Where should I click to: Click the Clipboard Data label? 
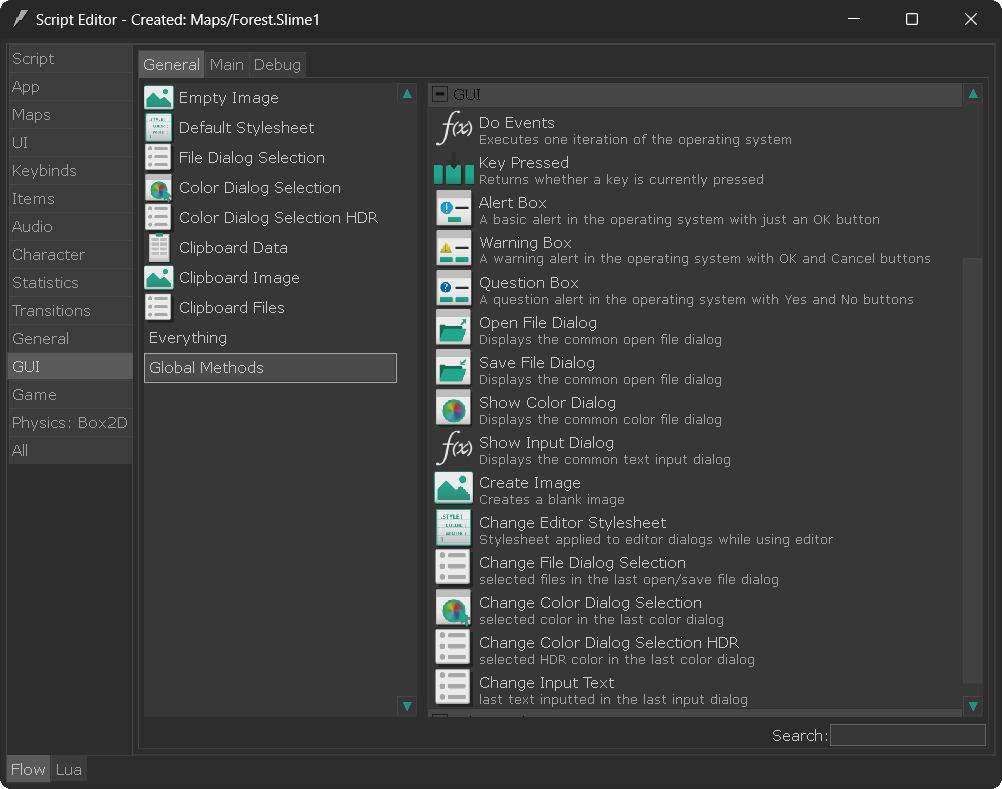[x=233, y=248]
